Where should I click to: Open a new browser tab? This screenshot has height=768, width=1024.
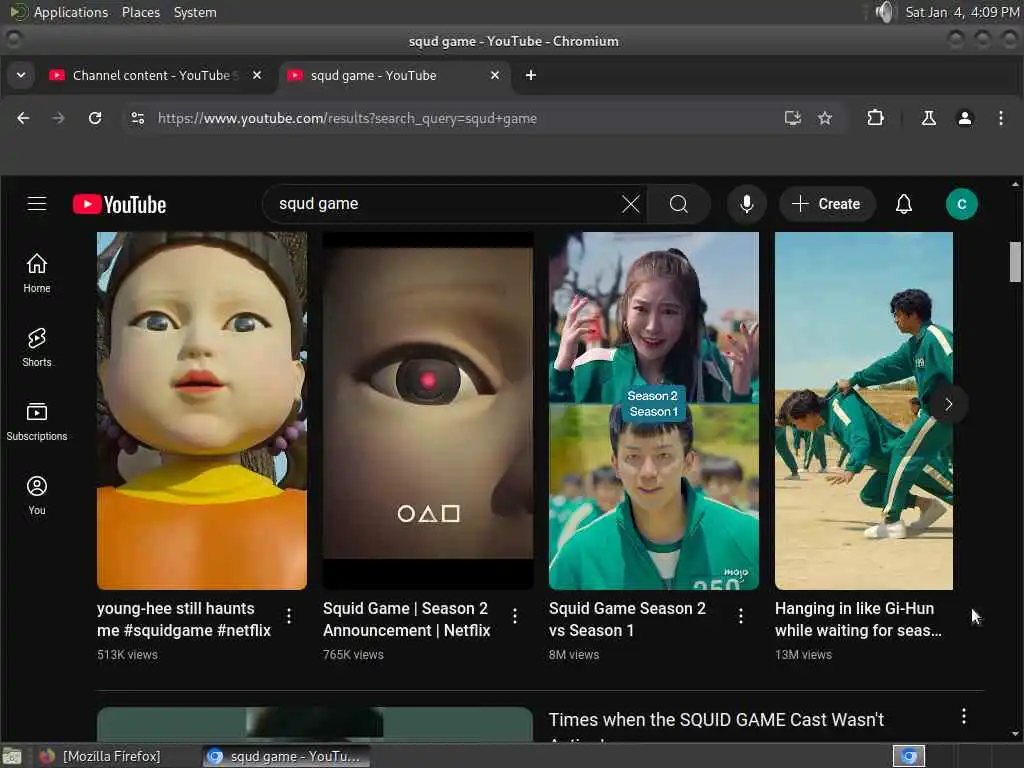[x=531, y=75]
